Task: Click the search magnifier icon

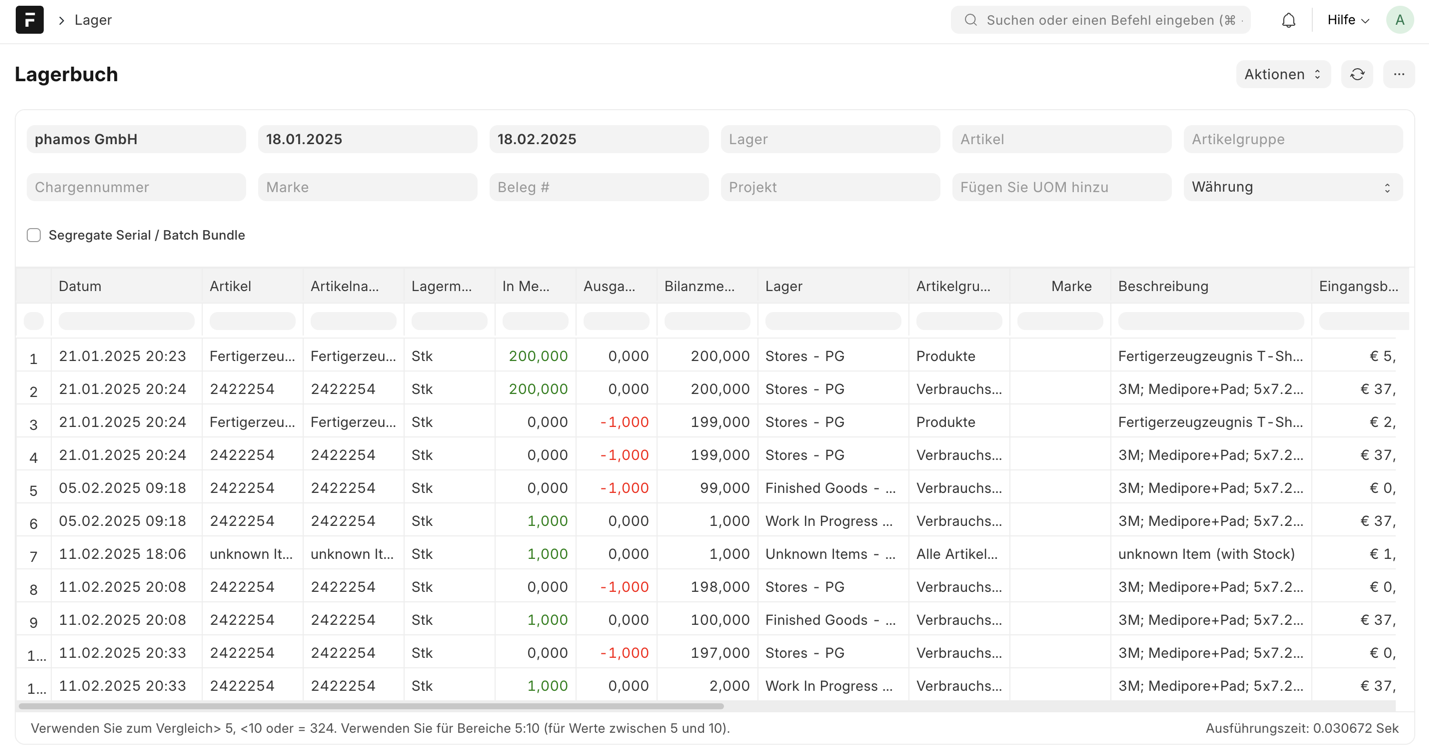Action: point(970,20)
